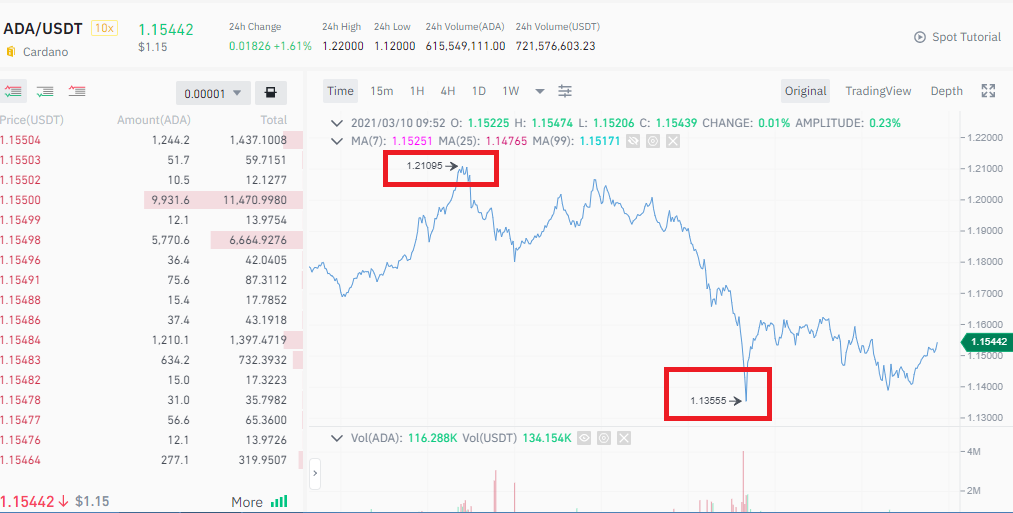This screenshot has height=513, width=1013.
Task: Open more time intervals dropdown arrow
Action: (x=540, y=91)
